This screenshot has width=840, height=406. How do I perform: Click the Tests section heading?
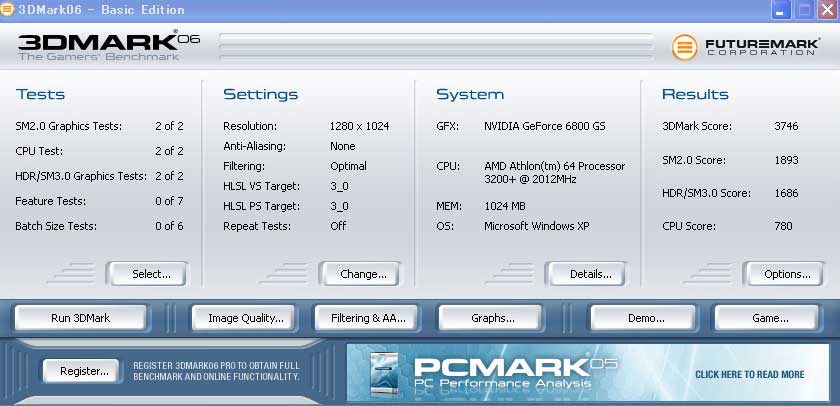(40, 94)
